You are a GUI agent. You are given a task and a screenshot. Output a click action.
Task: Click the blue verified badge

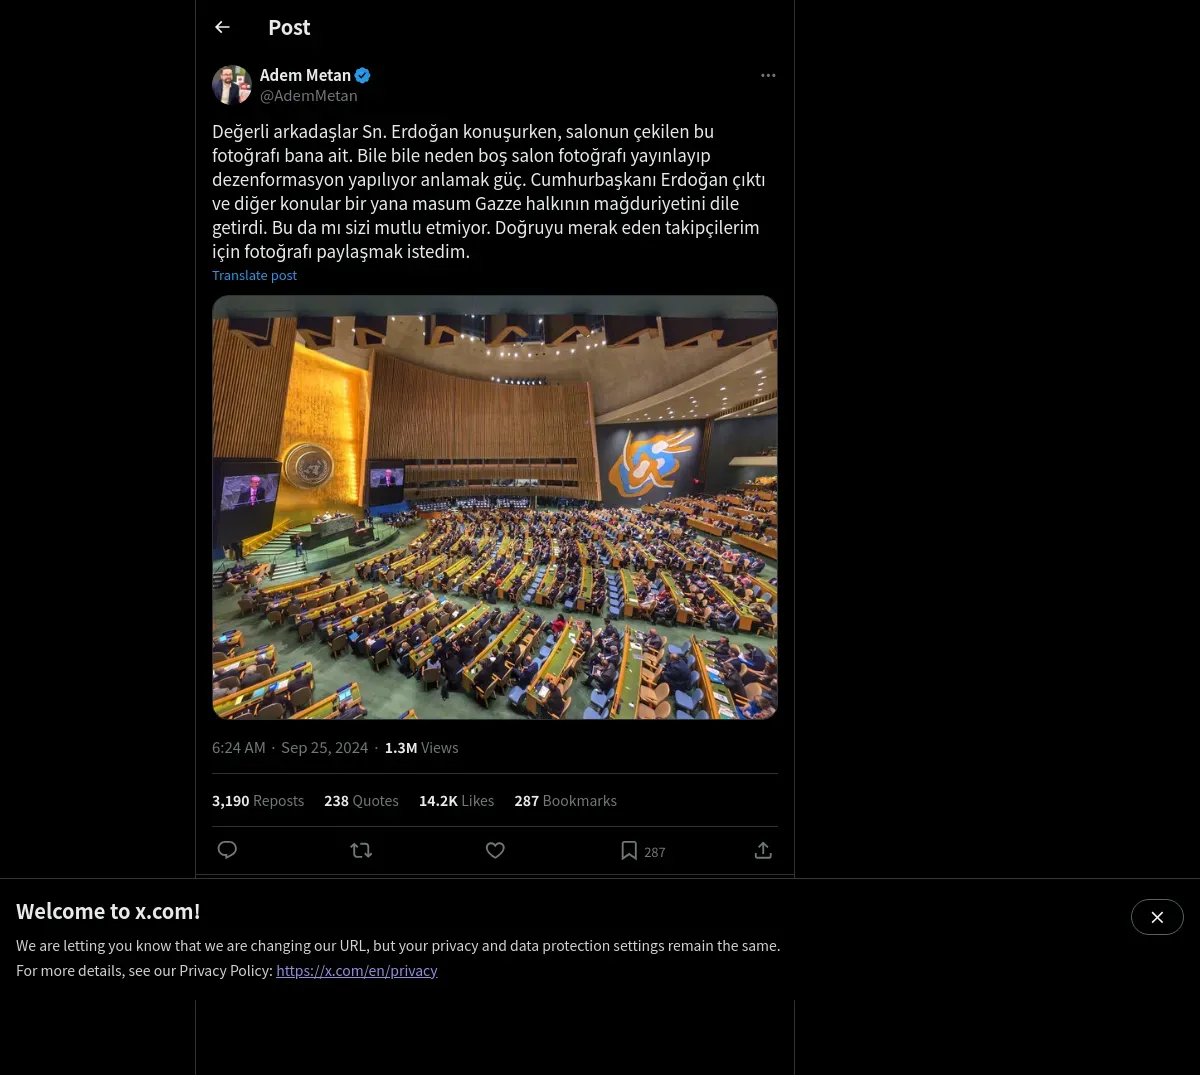coord(363,75)
